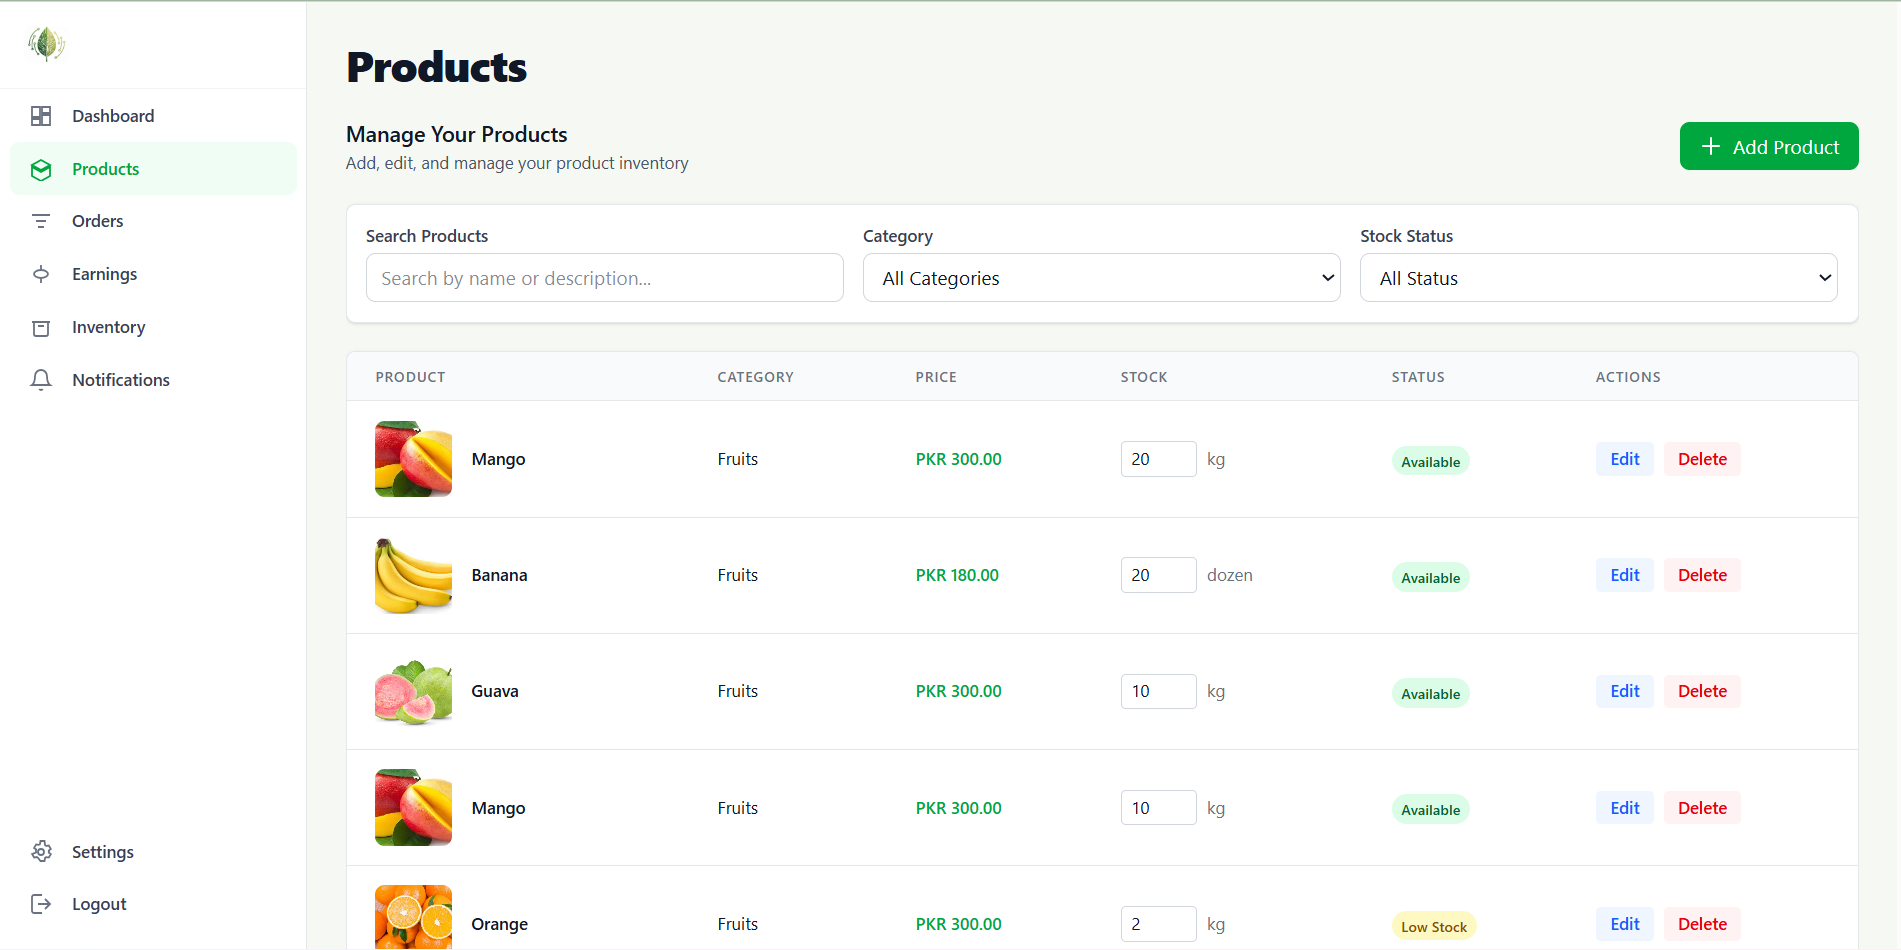Screen dimensions: 1901x950
Task: Click the Guava stock quantity field
Action: pos(1158,691)
